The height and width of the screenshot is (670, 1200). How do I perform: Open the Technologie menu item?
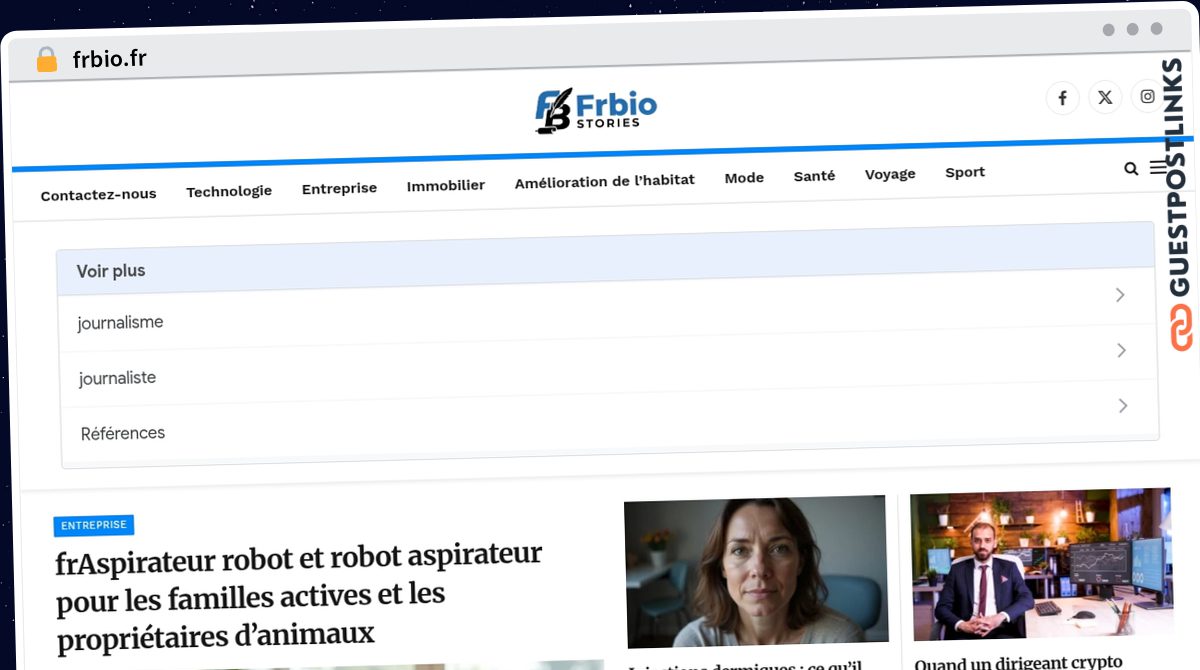(x=229, y=191)
